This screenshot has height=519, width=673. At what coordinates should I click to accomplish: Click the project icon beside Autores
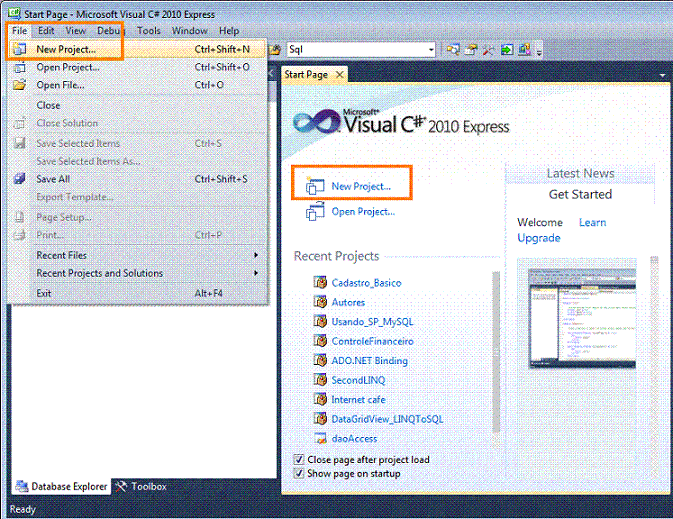click(x=320, y=302)
